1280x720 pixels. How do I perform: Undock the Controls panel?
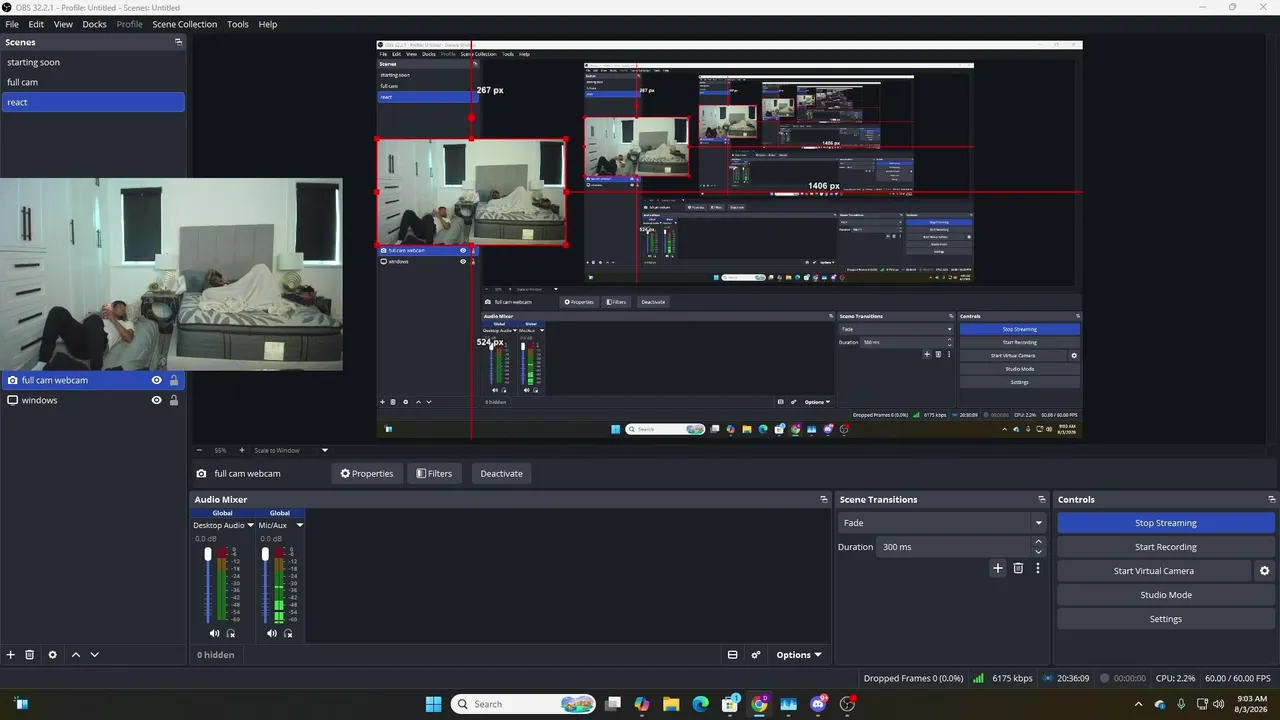1271,499
